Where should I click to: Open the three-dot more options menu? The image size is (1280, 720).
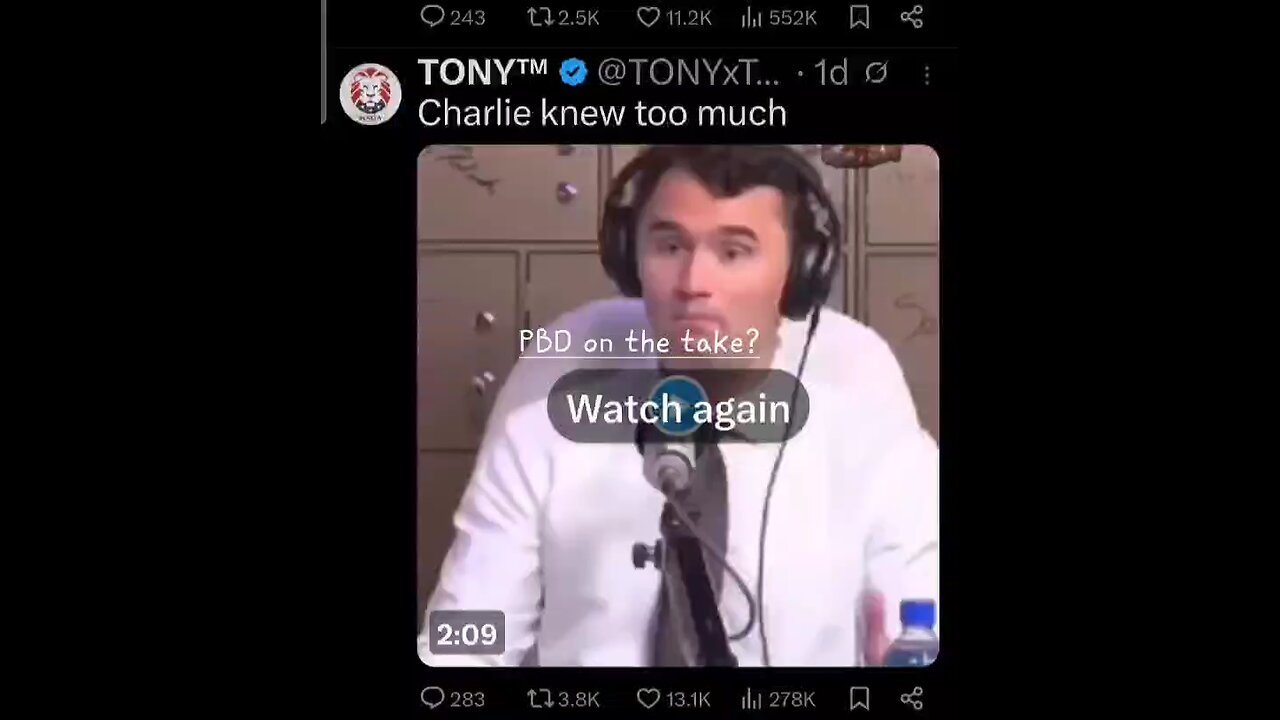pyautogui.click(x=927, y=75)
